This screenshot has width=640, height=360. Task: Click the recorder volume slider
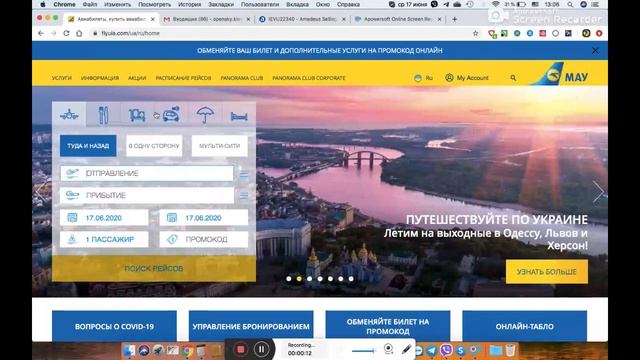click(x=364, y=350)
